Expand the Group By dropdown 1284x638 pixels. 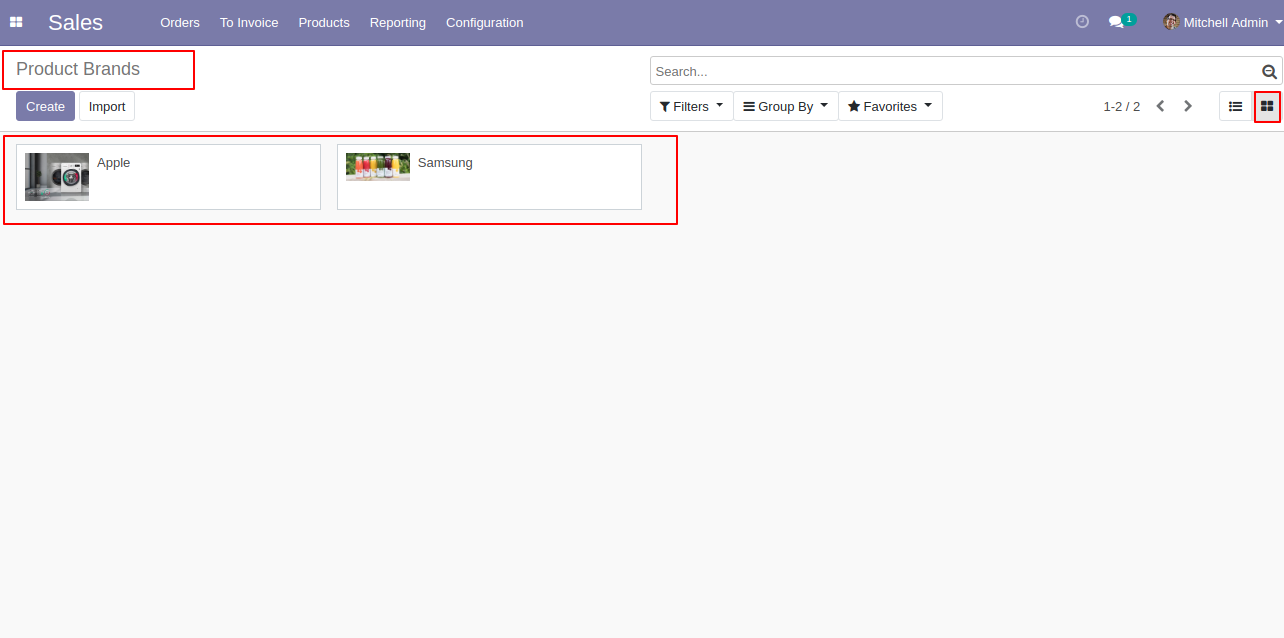pyautogui.click(x=785, y=106)
